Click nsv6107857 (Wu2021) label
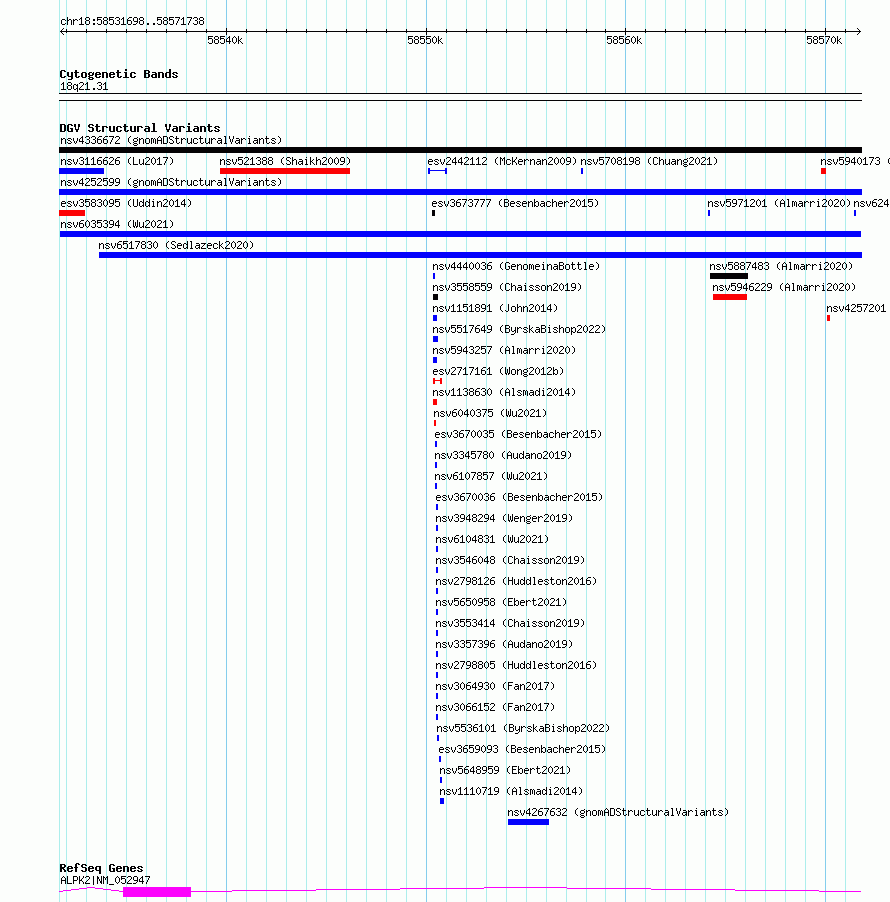This screenshot has width=890, height=902. (x=491, y=476)
